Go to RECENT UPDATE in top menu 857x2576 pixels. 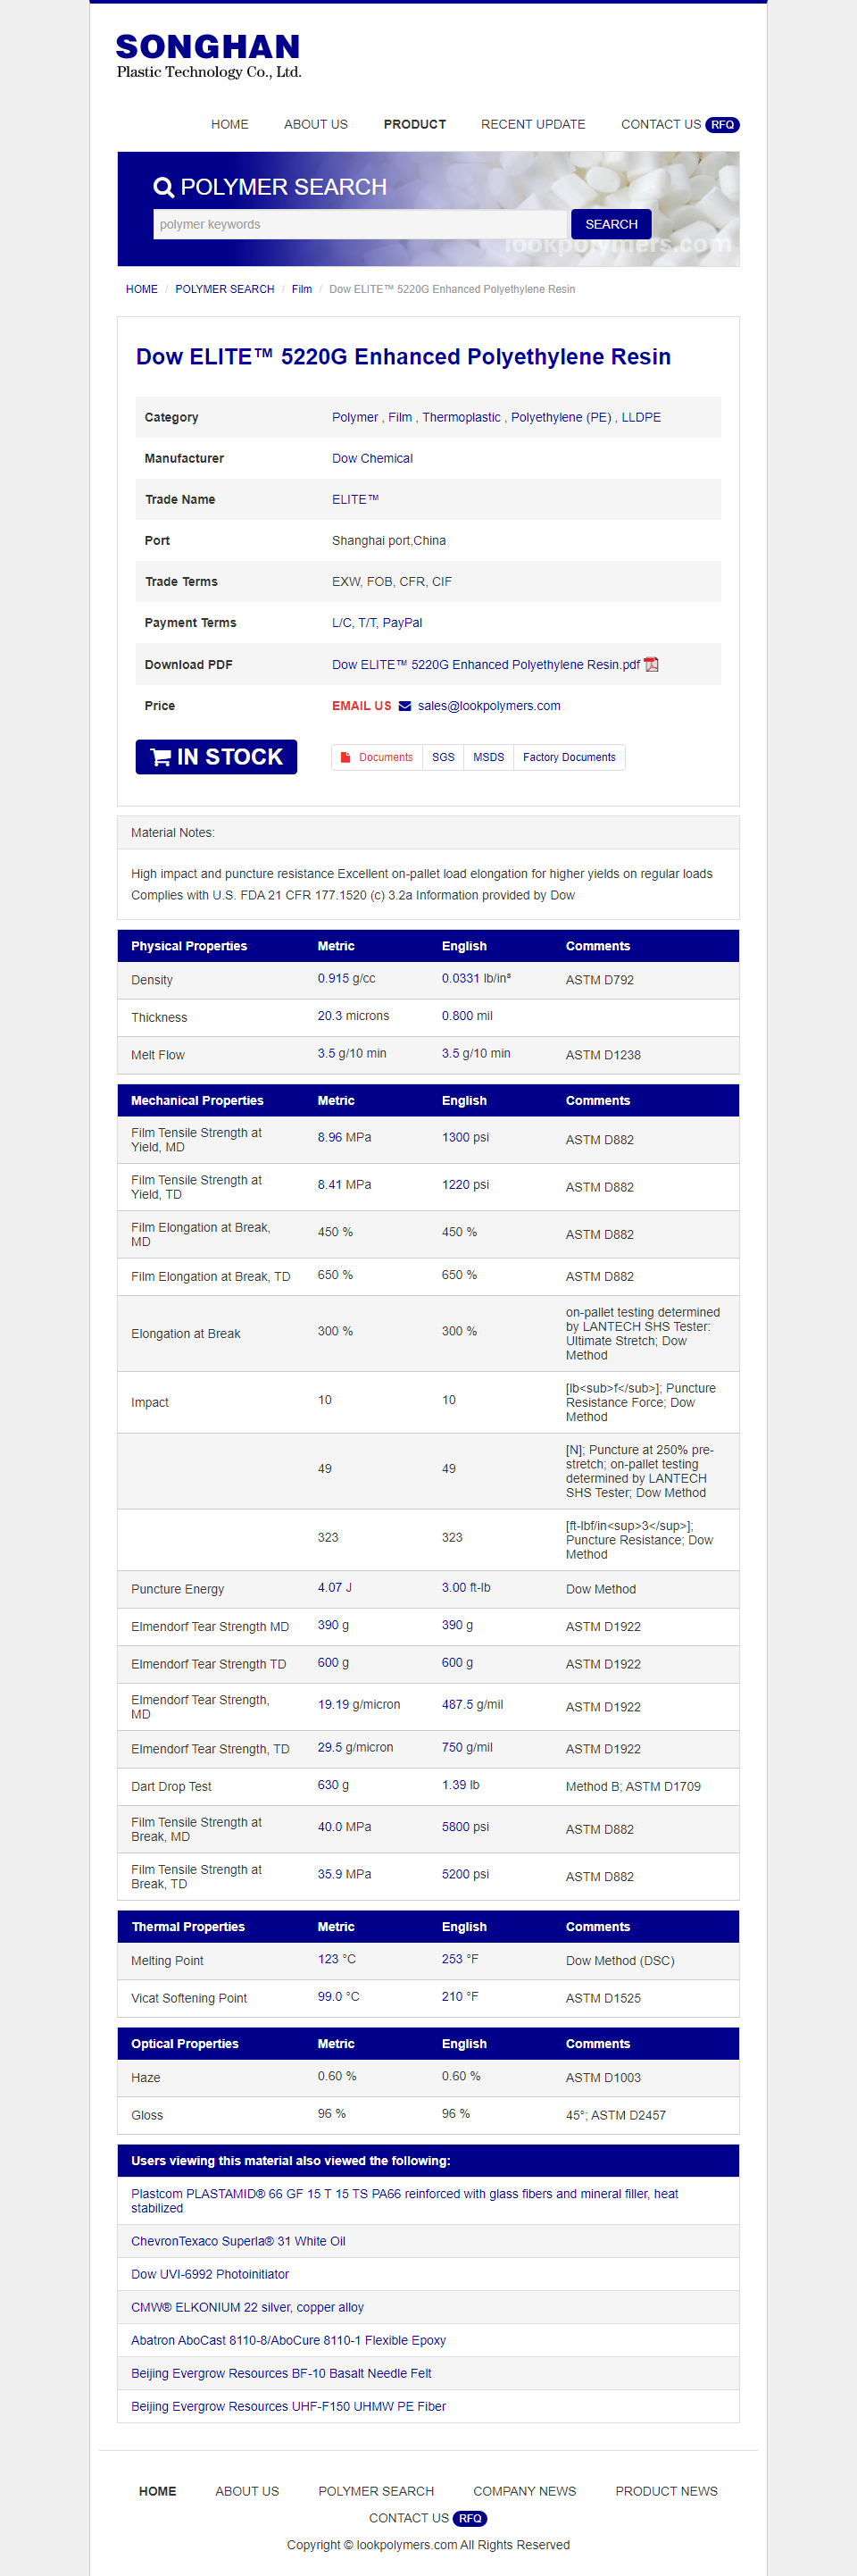[533, 125]
